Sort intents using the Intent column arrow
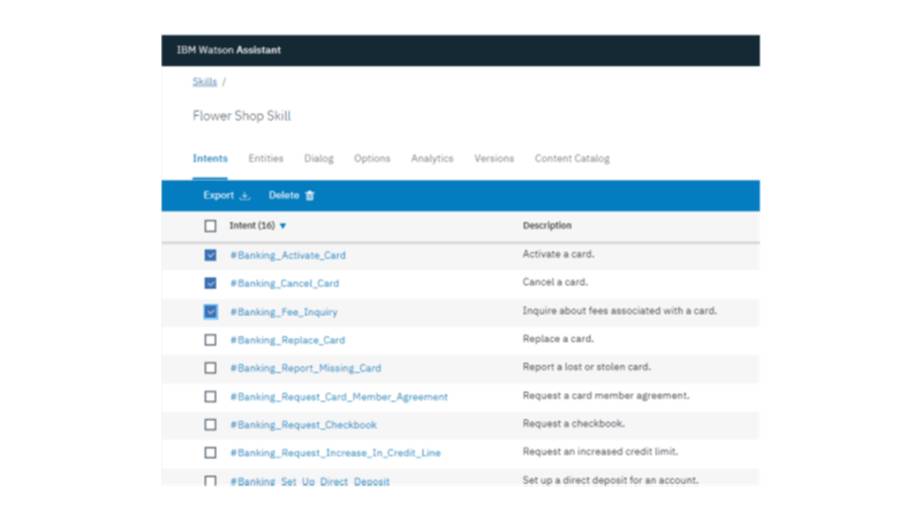This screenshot has height=519, width=922. tap(283, 226)
